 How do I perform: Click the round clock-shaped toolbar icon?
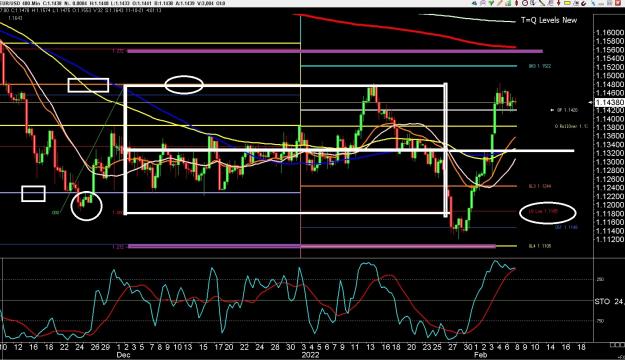[x=525, y=3]
